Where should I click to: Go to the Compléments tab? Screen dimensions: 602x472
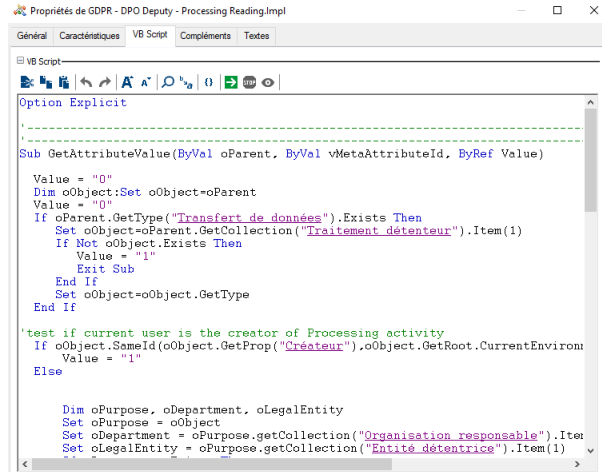click(x=205, y=36)
